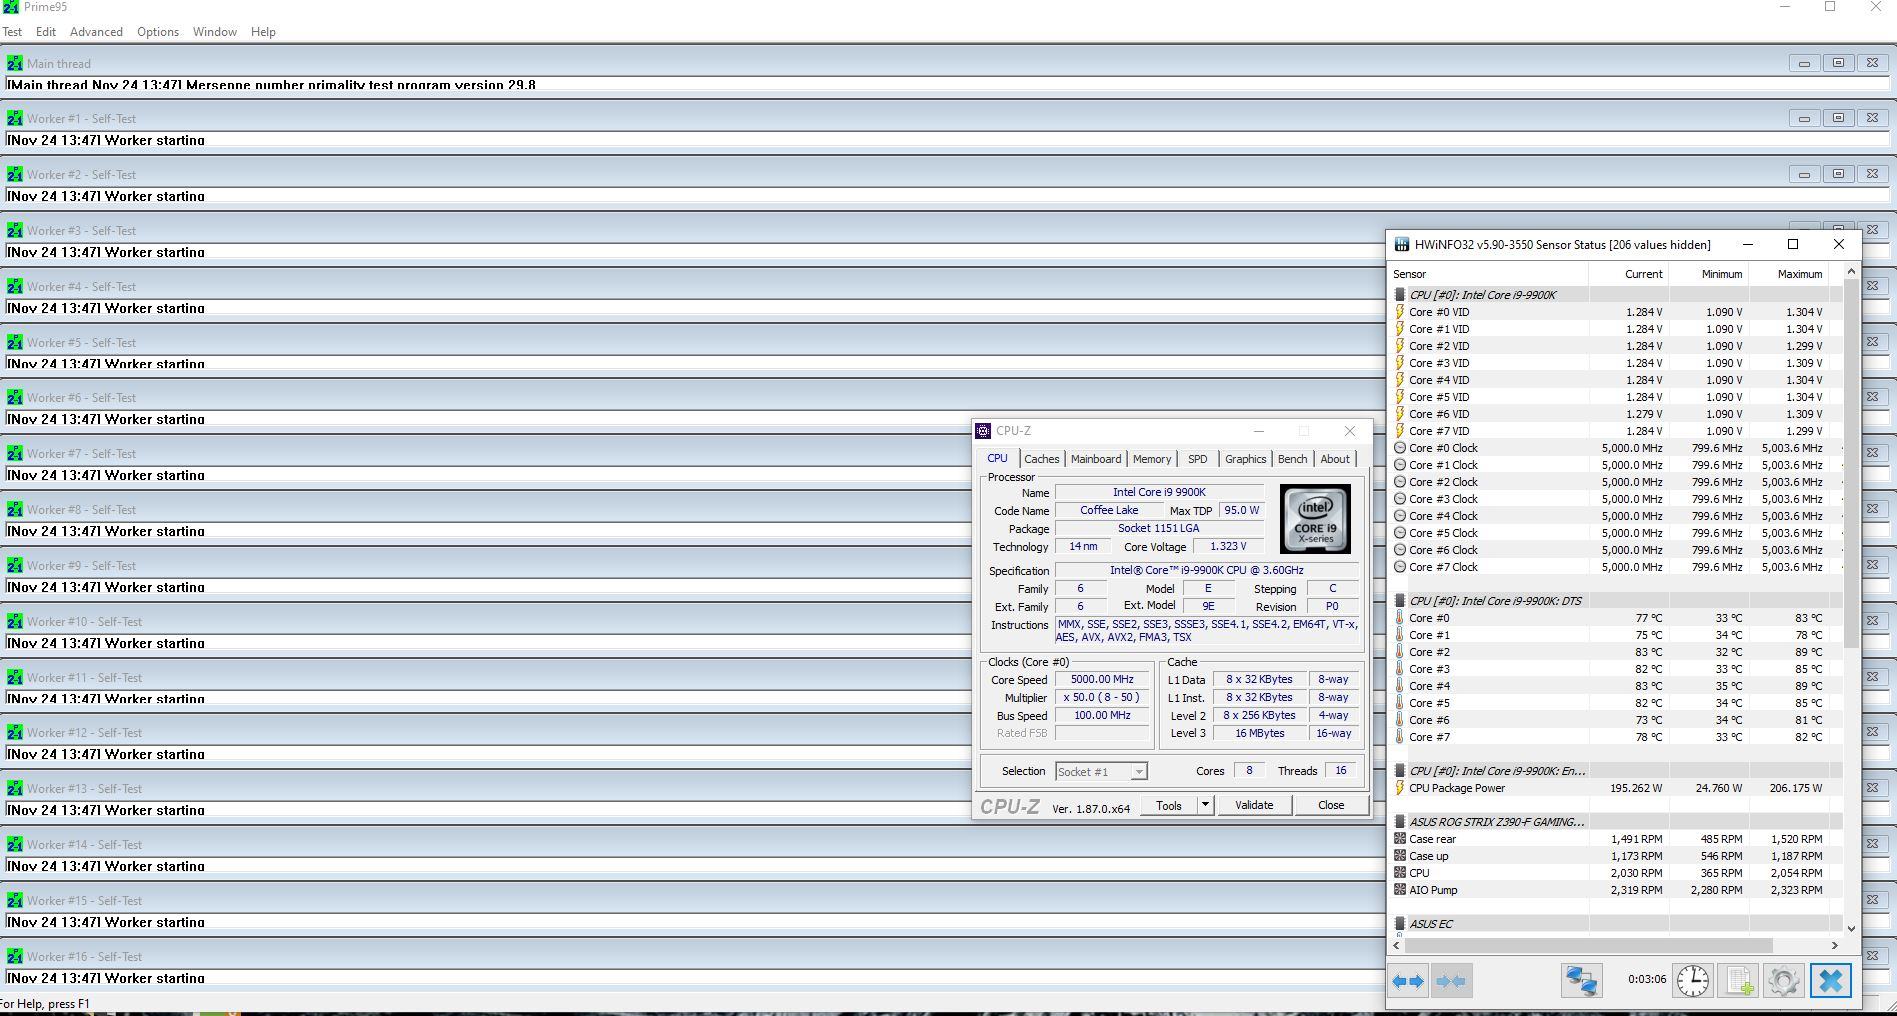Open the Options menu in Prime95
The width and height of the screenshot is (1897, 1016).
click(158, 32)
